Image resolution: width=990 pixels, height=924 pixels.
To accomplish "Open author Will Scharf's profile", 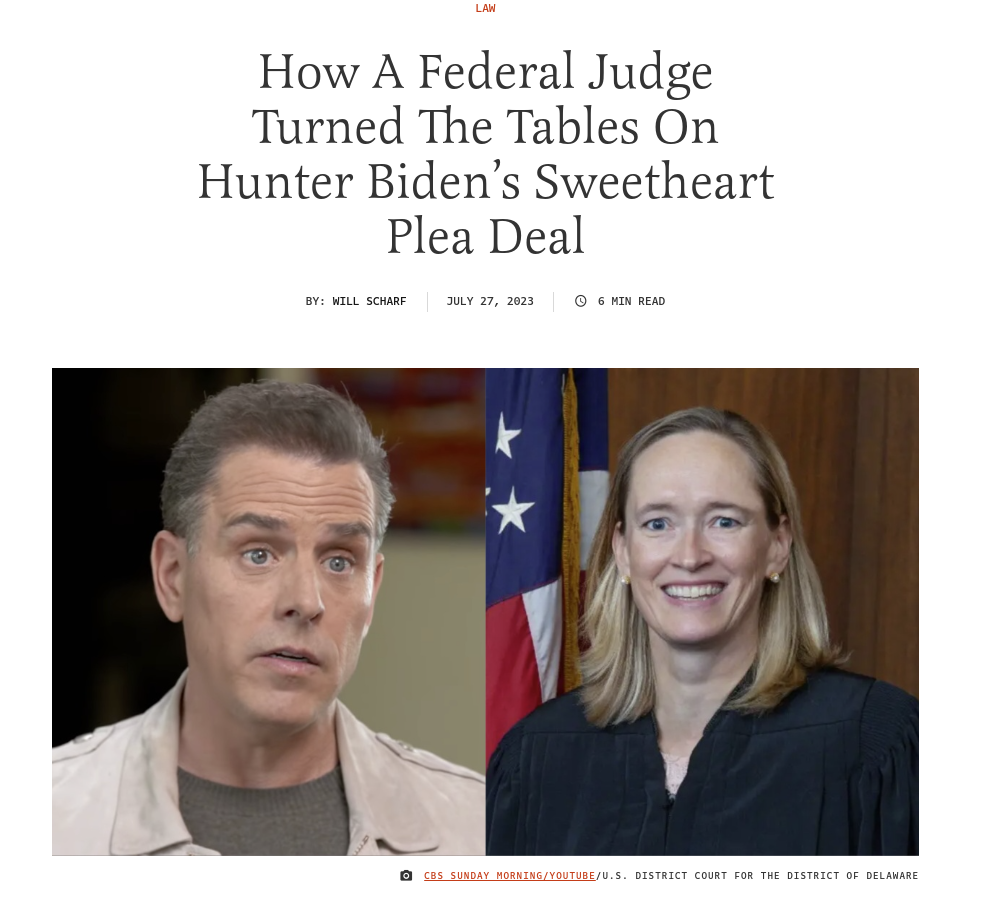I will 369,301.
